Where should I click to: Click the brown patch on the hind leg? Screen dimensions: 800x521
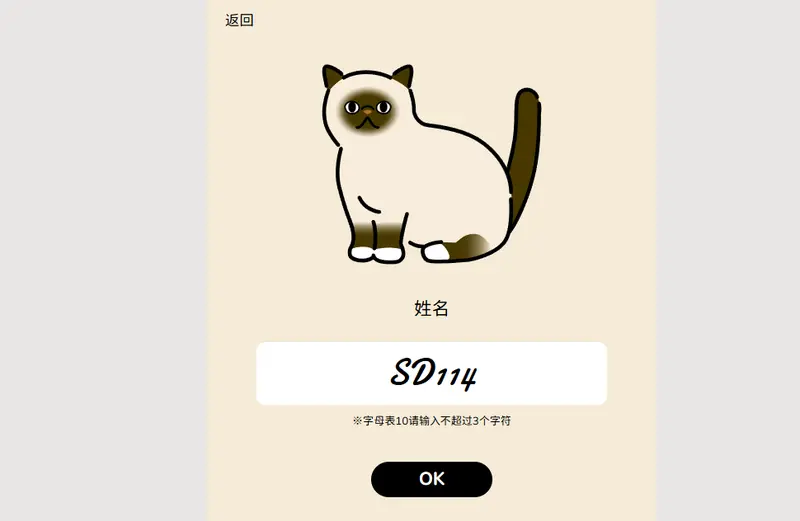(x=469, y=246)
